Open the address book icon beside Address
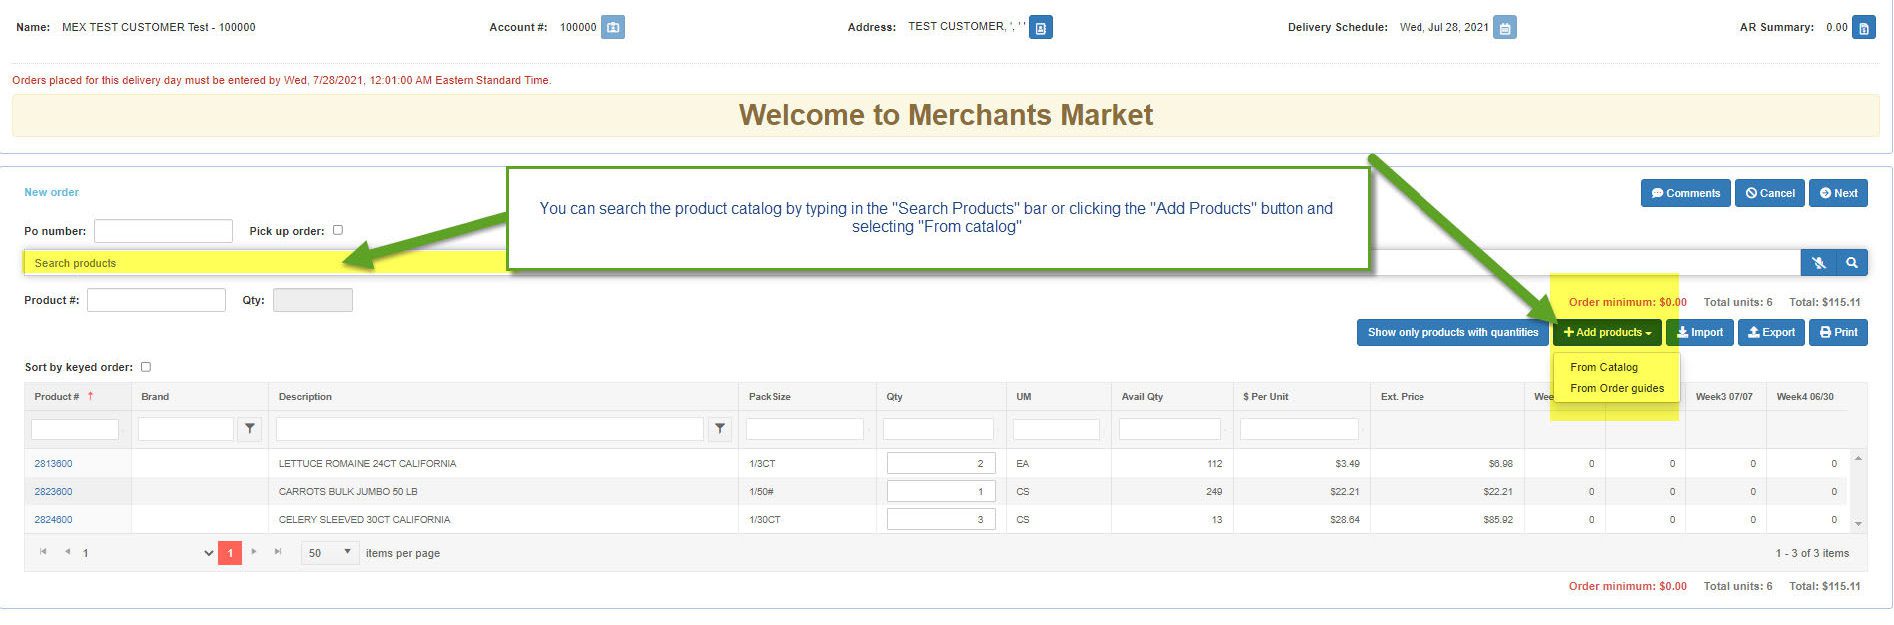This screenshot has height=625, width=1894. (1041, 27)
